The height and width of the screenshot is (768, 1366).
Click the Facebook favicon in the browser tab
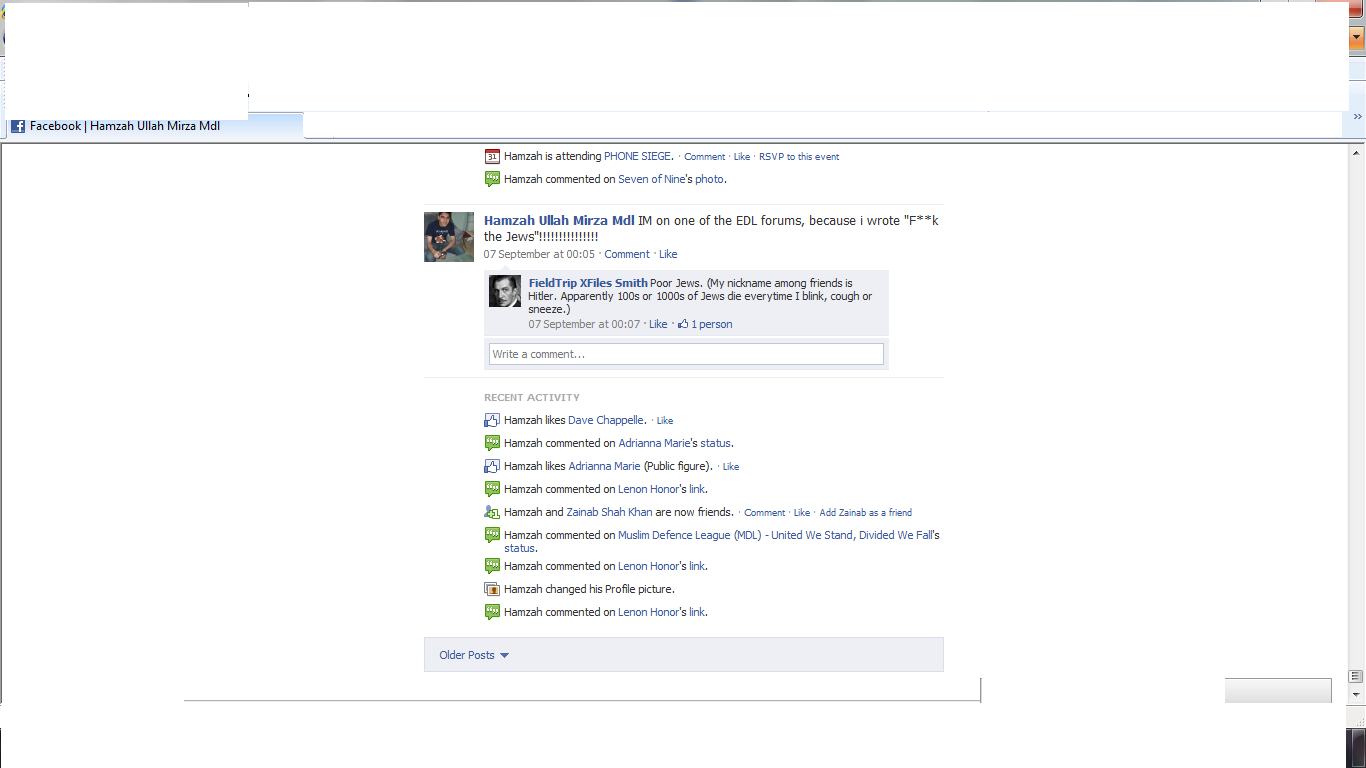click(18, 126)
